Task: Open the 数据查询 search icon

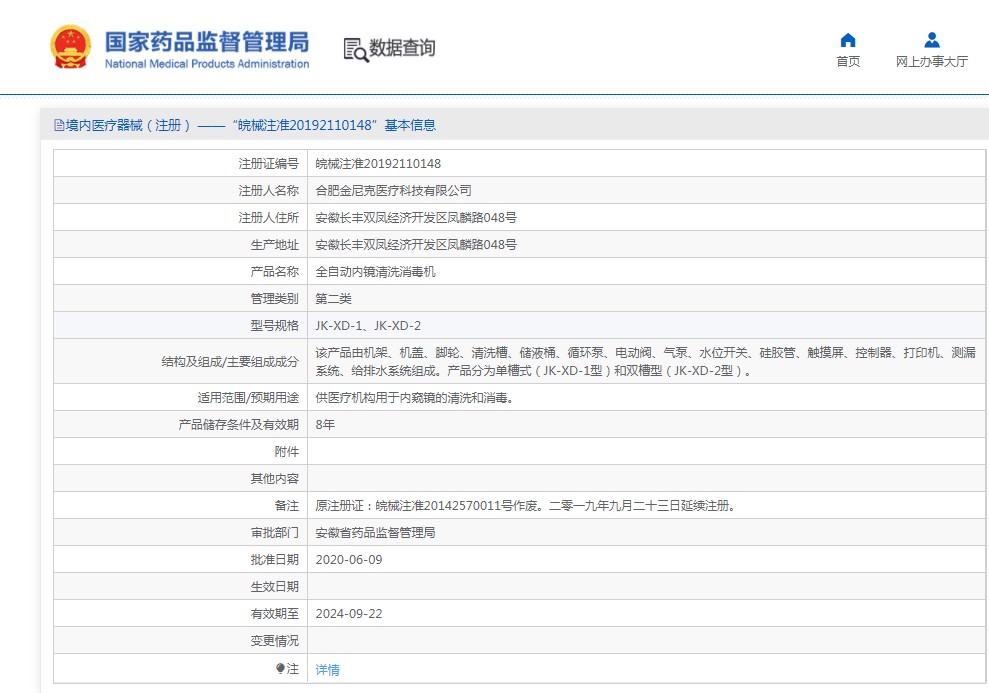Action: pyautogui.click(x=356, y=49)
